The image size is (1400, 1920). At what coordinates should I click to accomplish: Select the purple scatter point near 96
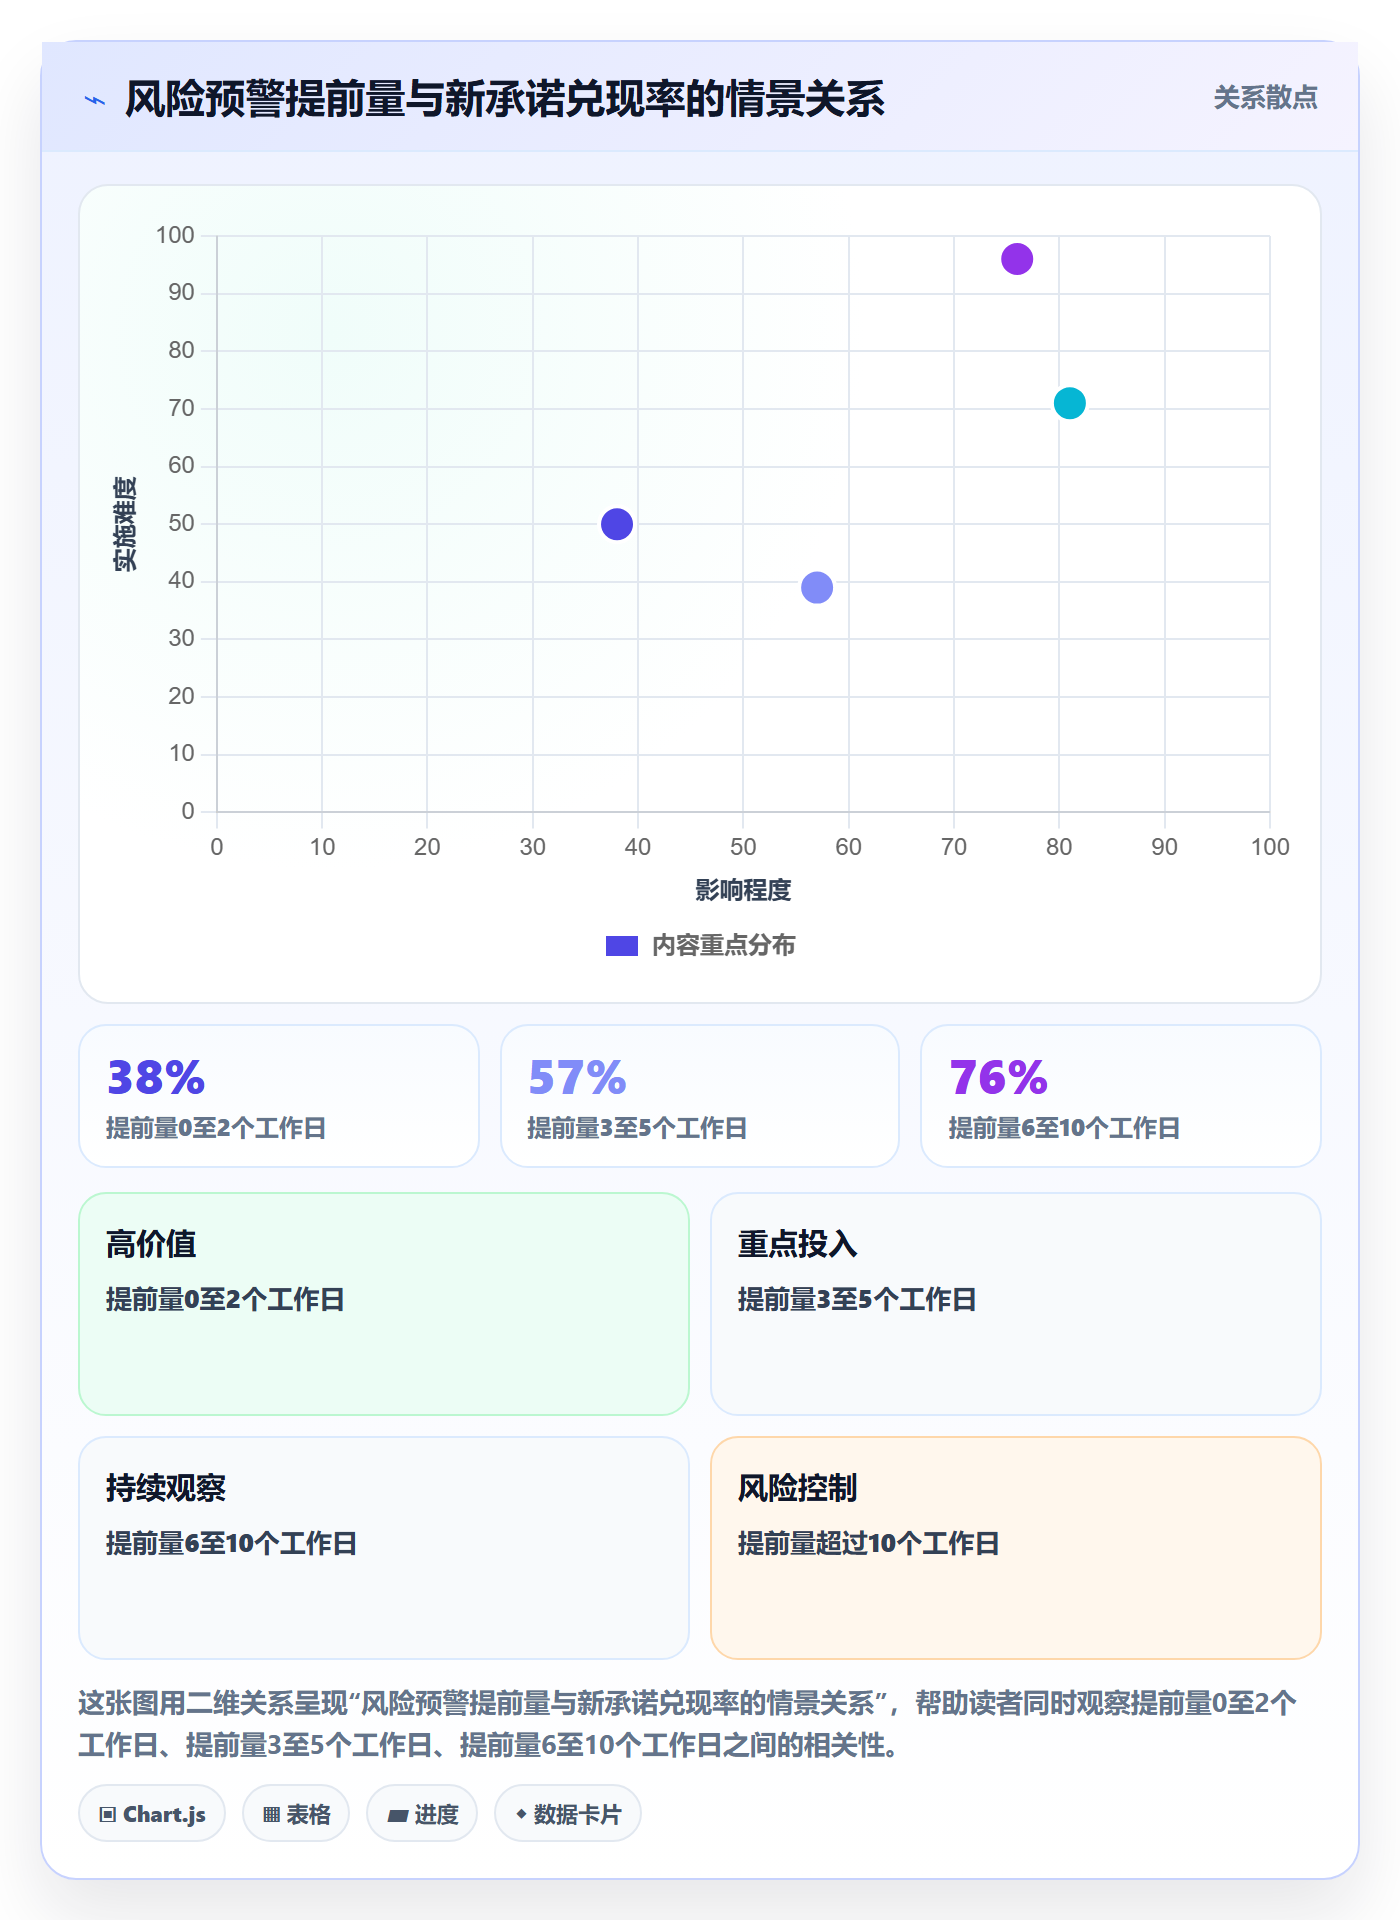(1017, 259)
